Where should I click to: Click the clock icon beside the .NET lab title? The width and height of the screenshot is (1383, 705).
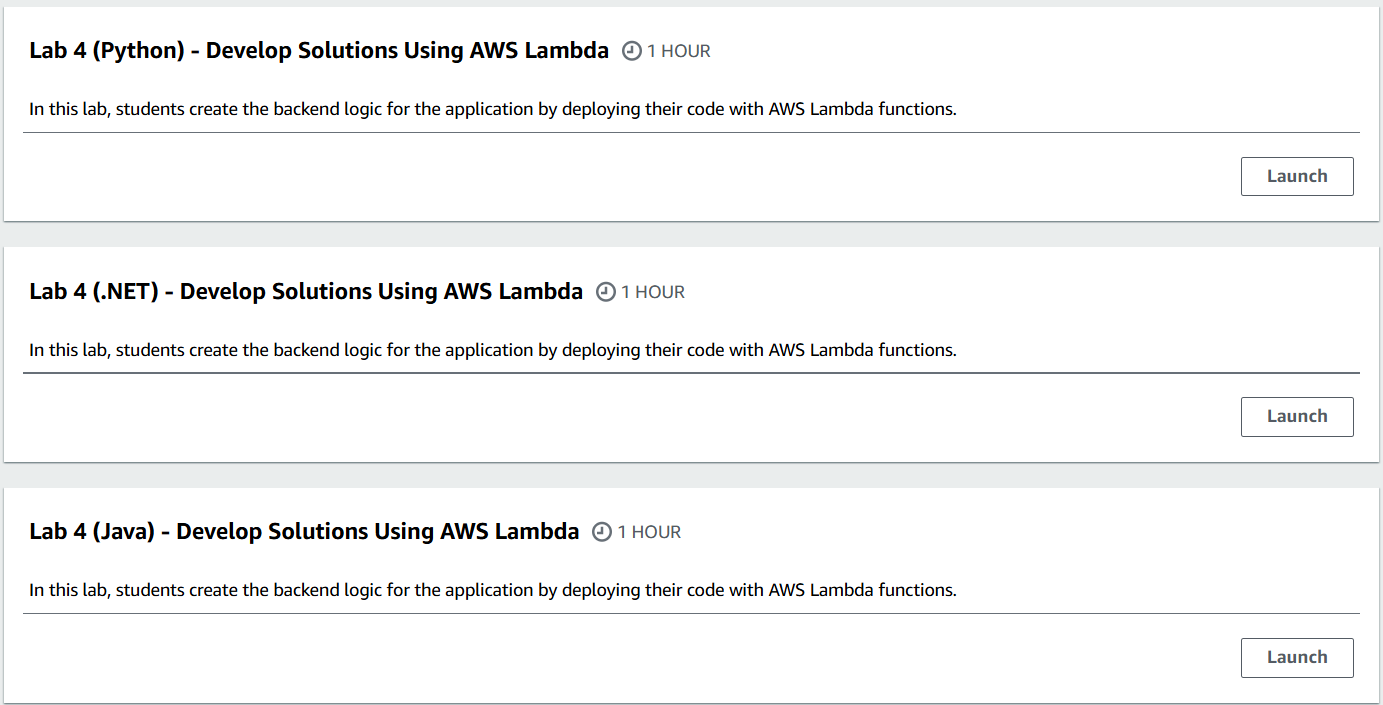pyautogui.click(x=606, y=292)
